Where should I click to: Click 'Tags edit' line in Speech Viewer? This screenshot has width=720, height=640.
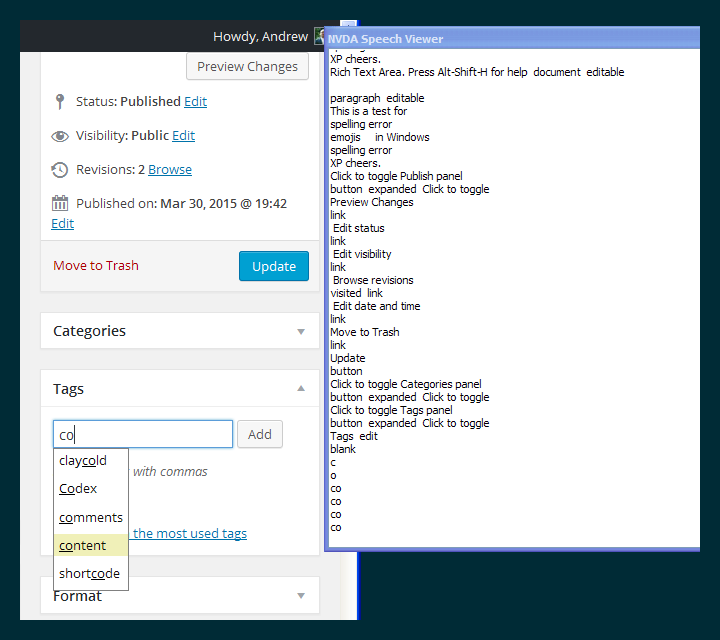pyautogui.click(x=354, y=436)
